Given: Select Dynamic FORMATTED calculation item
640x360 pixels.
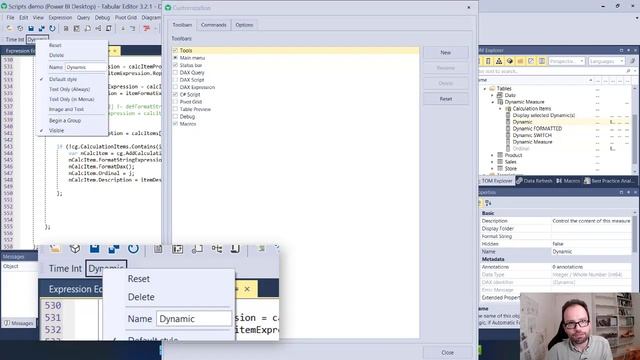Looking at the screenshot, I should (x=537, y=128).
